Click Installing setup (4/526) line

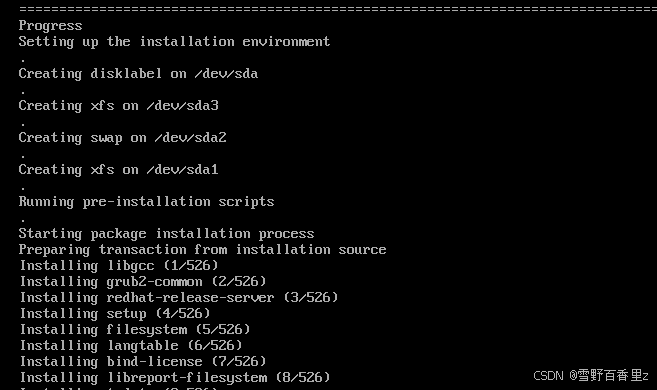[x=115, y=313]
